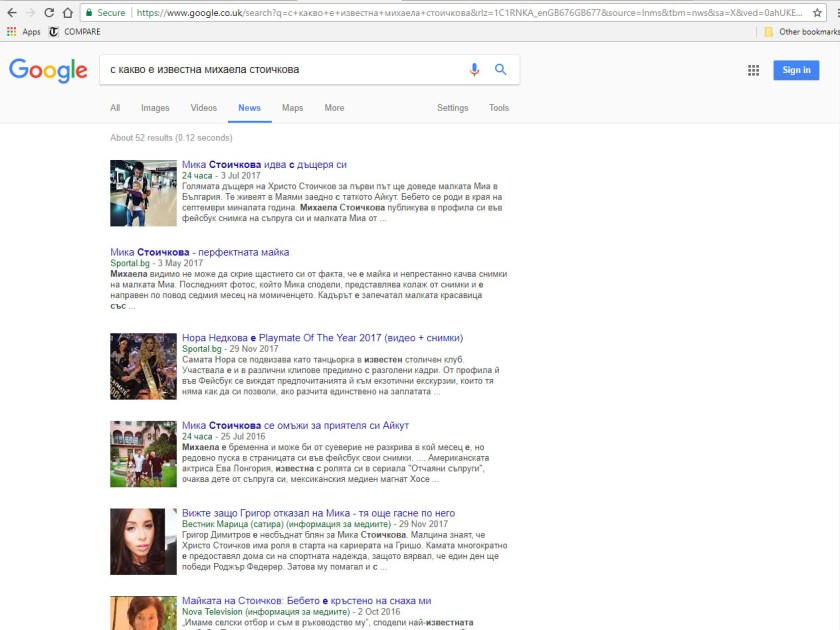Screen dimensions: 840x630
Task: Click inside the Google search query field
Action: tap(280, 70)
